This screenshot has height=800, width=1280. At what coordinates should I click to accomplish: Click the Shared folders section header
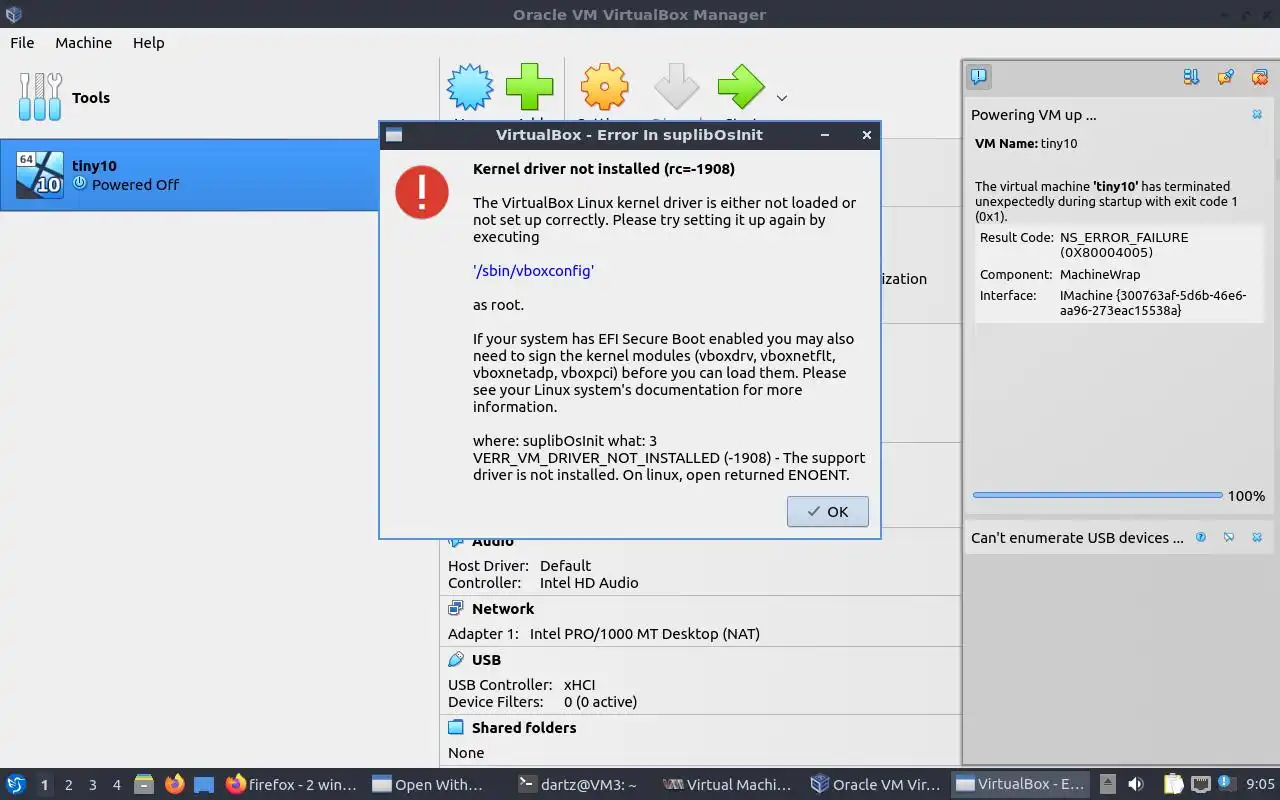click(524, 728)
